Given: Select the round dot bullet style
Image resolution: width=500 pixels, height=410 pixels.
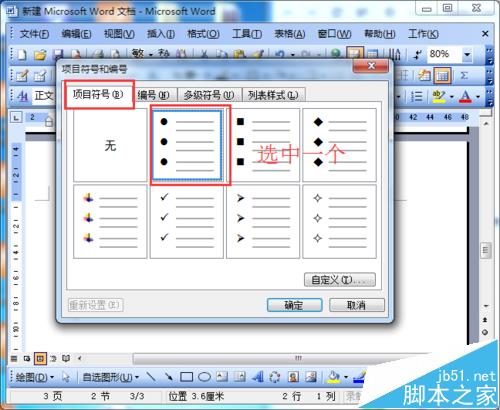Looking at the screenshot, I should (187, 145).
